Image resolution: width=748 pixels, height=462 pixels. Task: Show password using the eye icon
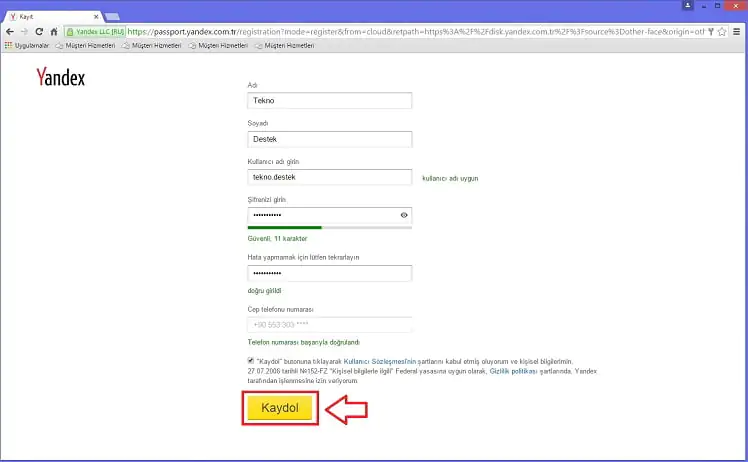[404, 215]
